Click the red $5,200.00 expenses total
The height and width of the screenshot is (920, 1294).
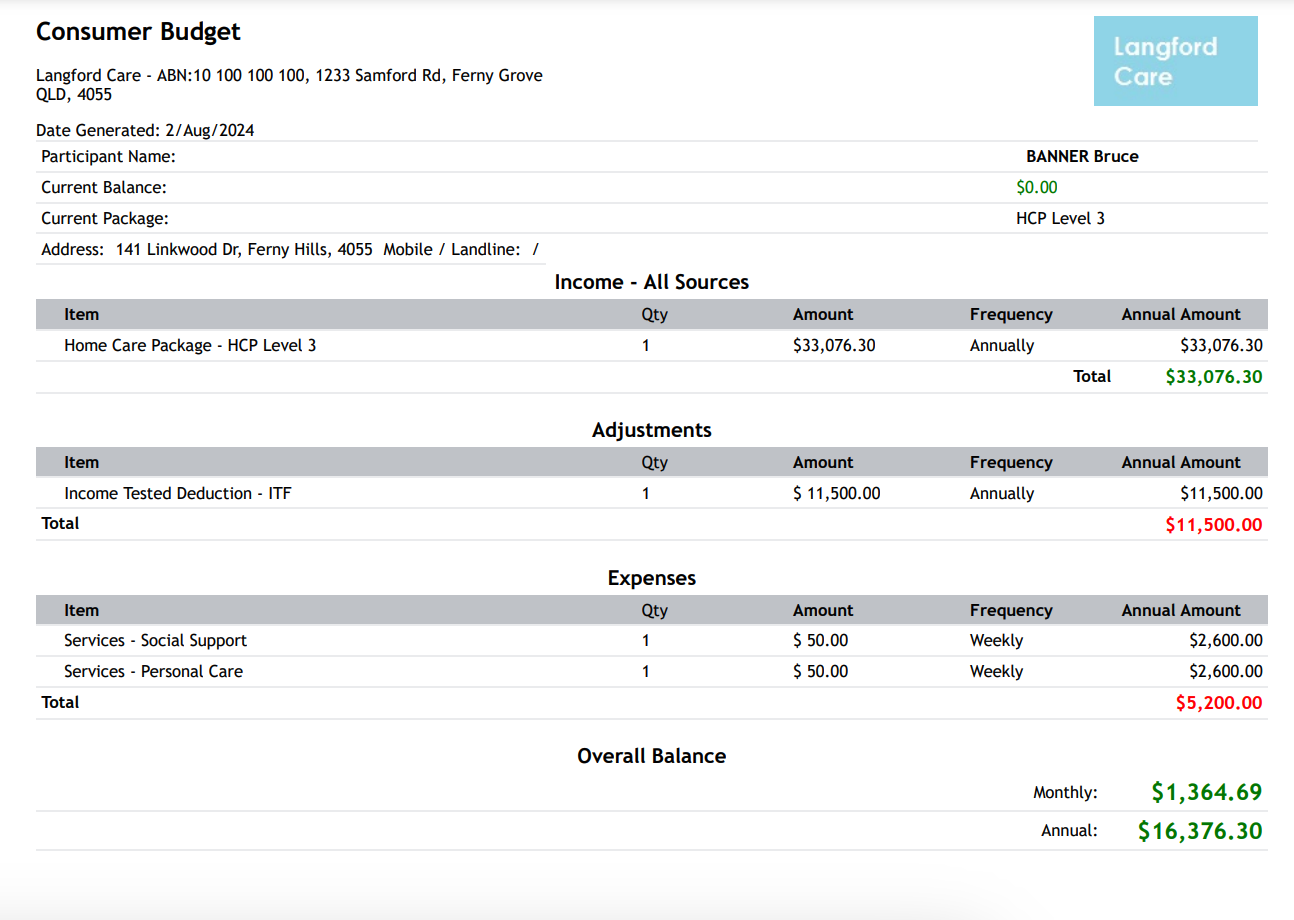[1218, 703]
